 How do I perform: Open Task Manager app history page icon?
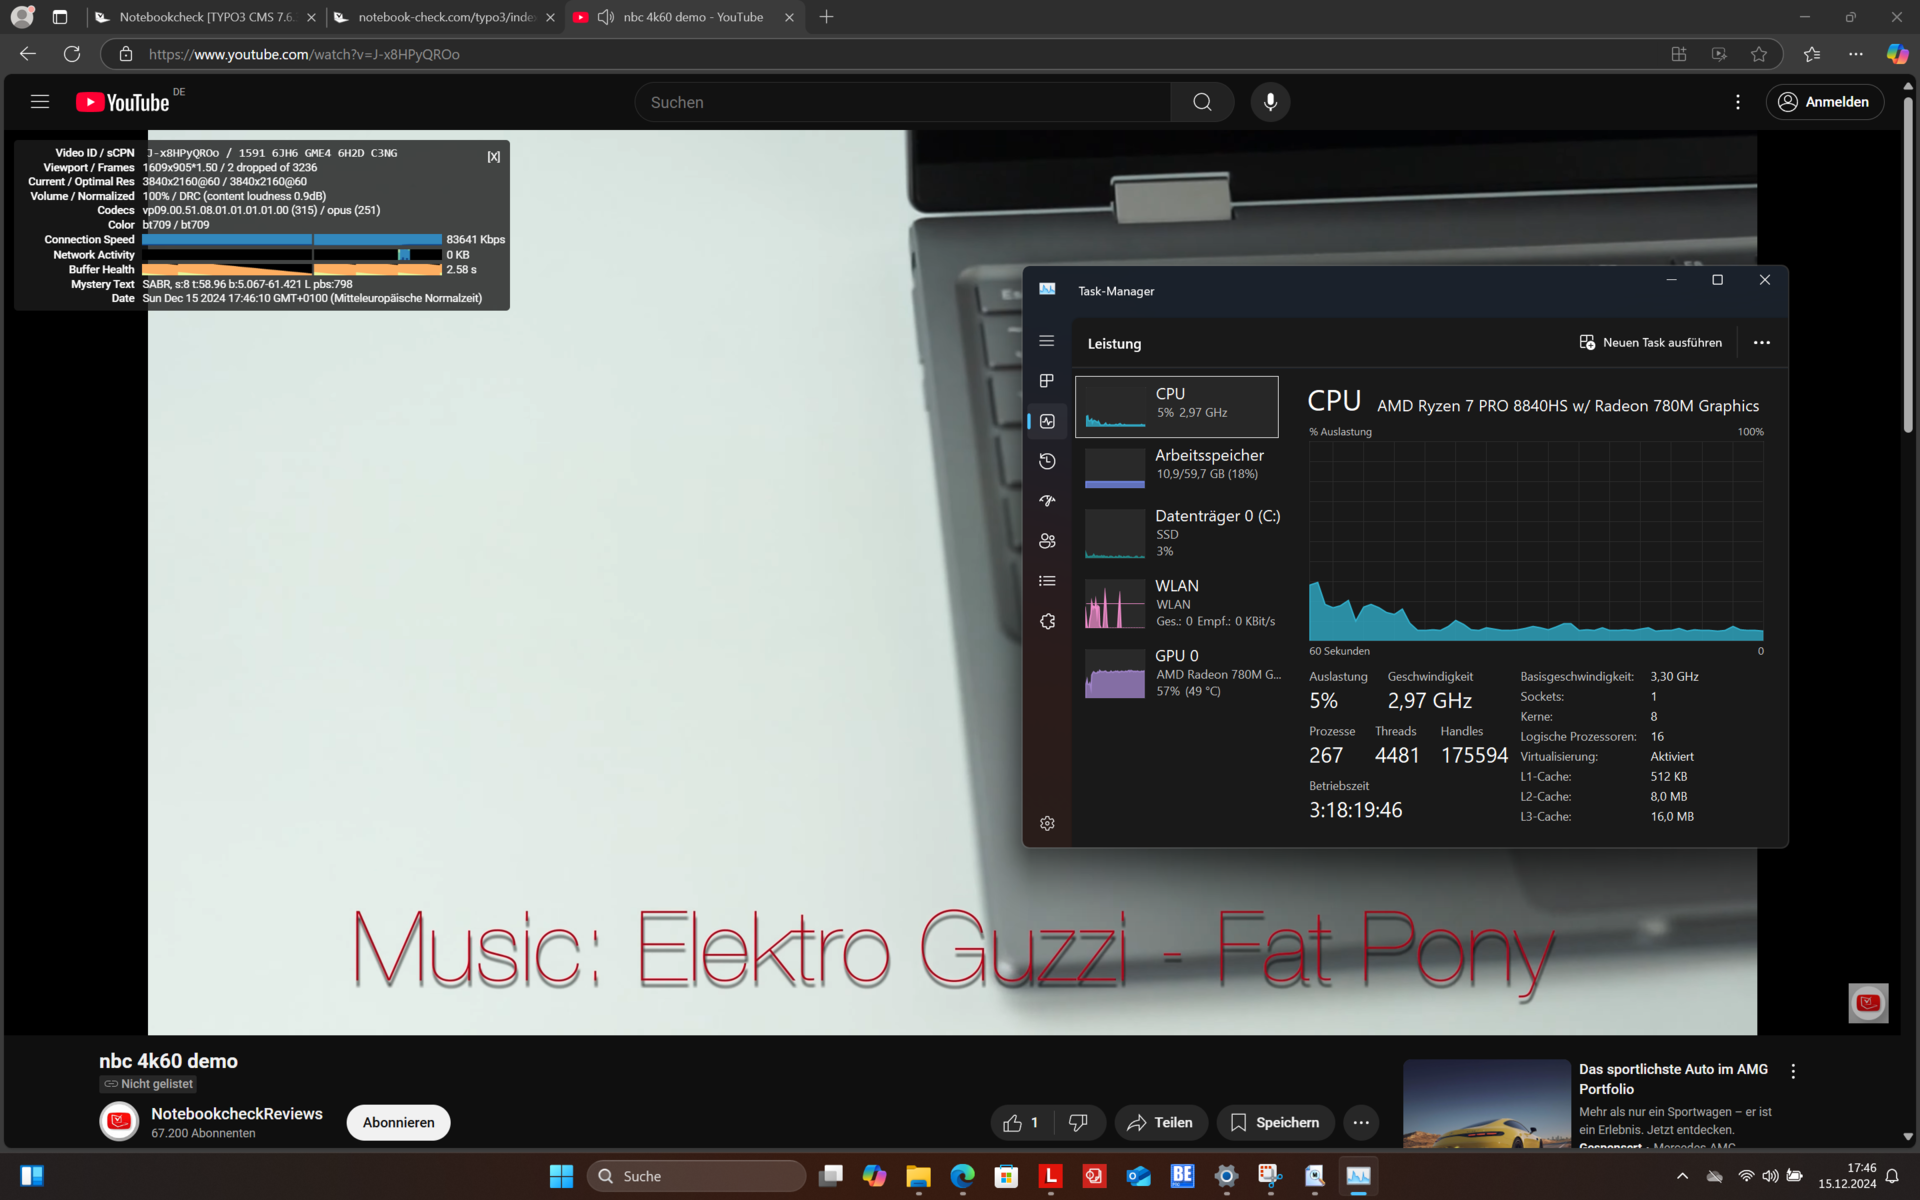pyautogui.click(x=1047, y=461)
